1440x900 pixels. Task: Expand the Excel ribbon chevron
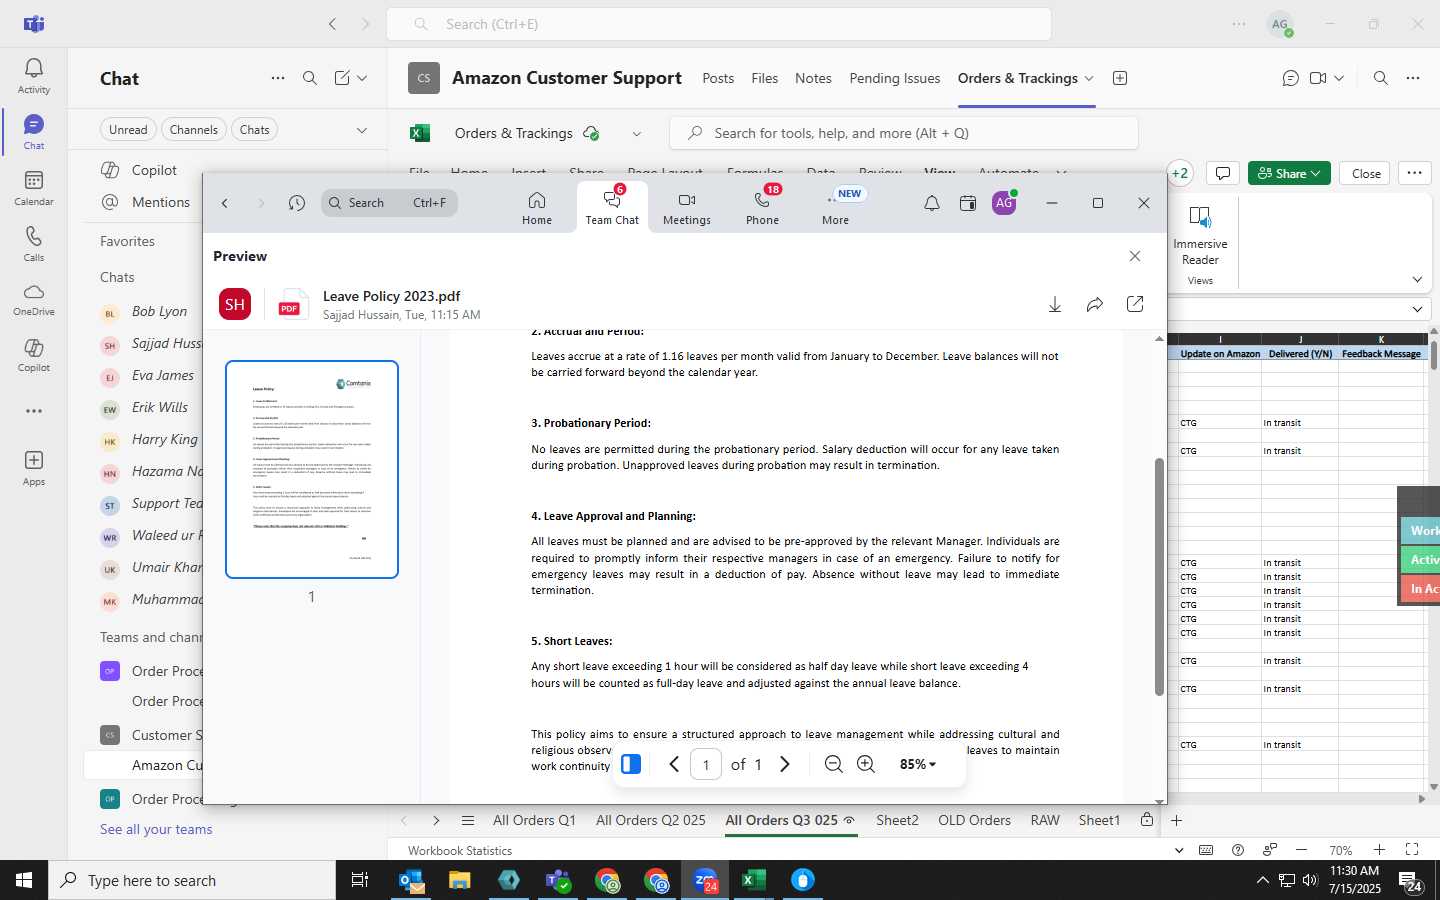(1417, 279)
